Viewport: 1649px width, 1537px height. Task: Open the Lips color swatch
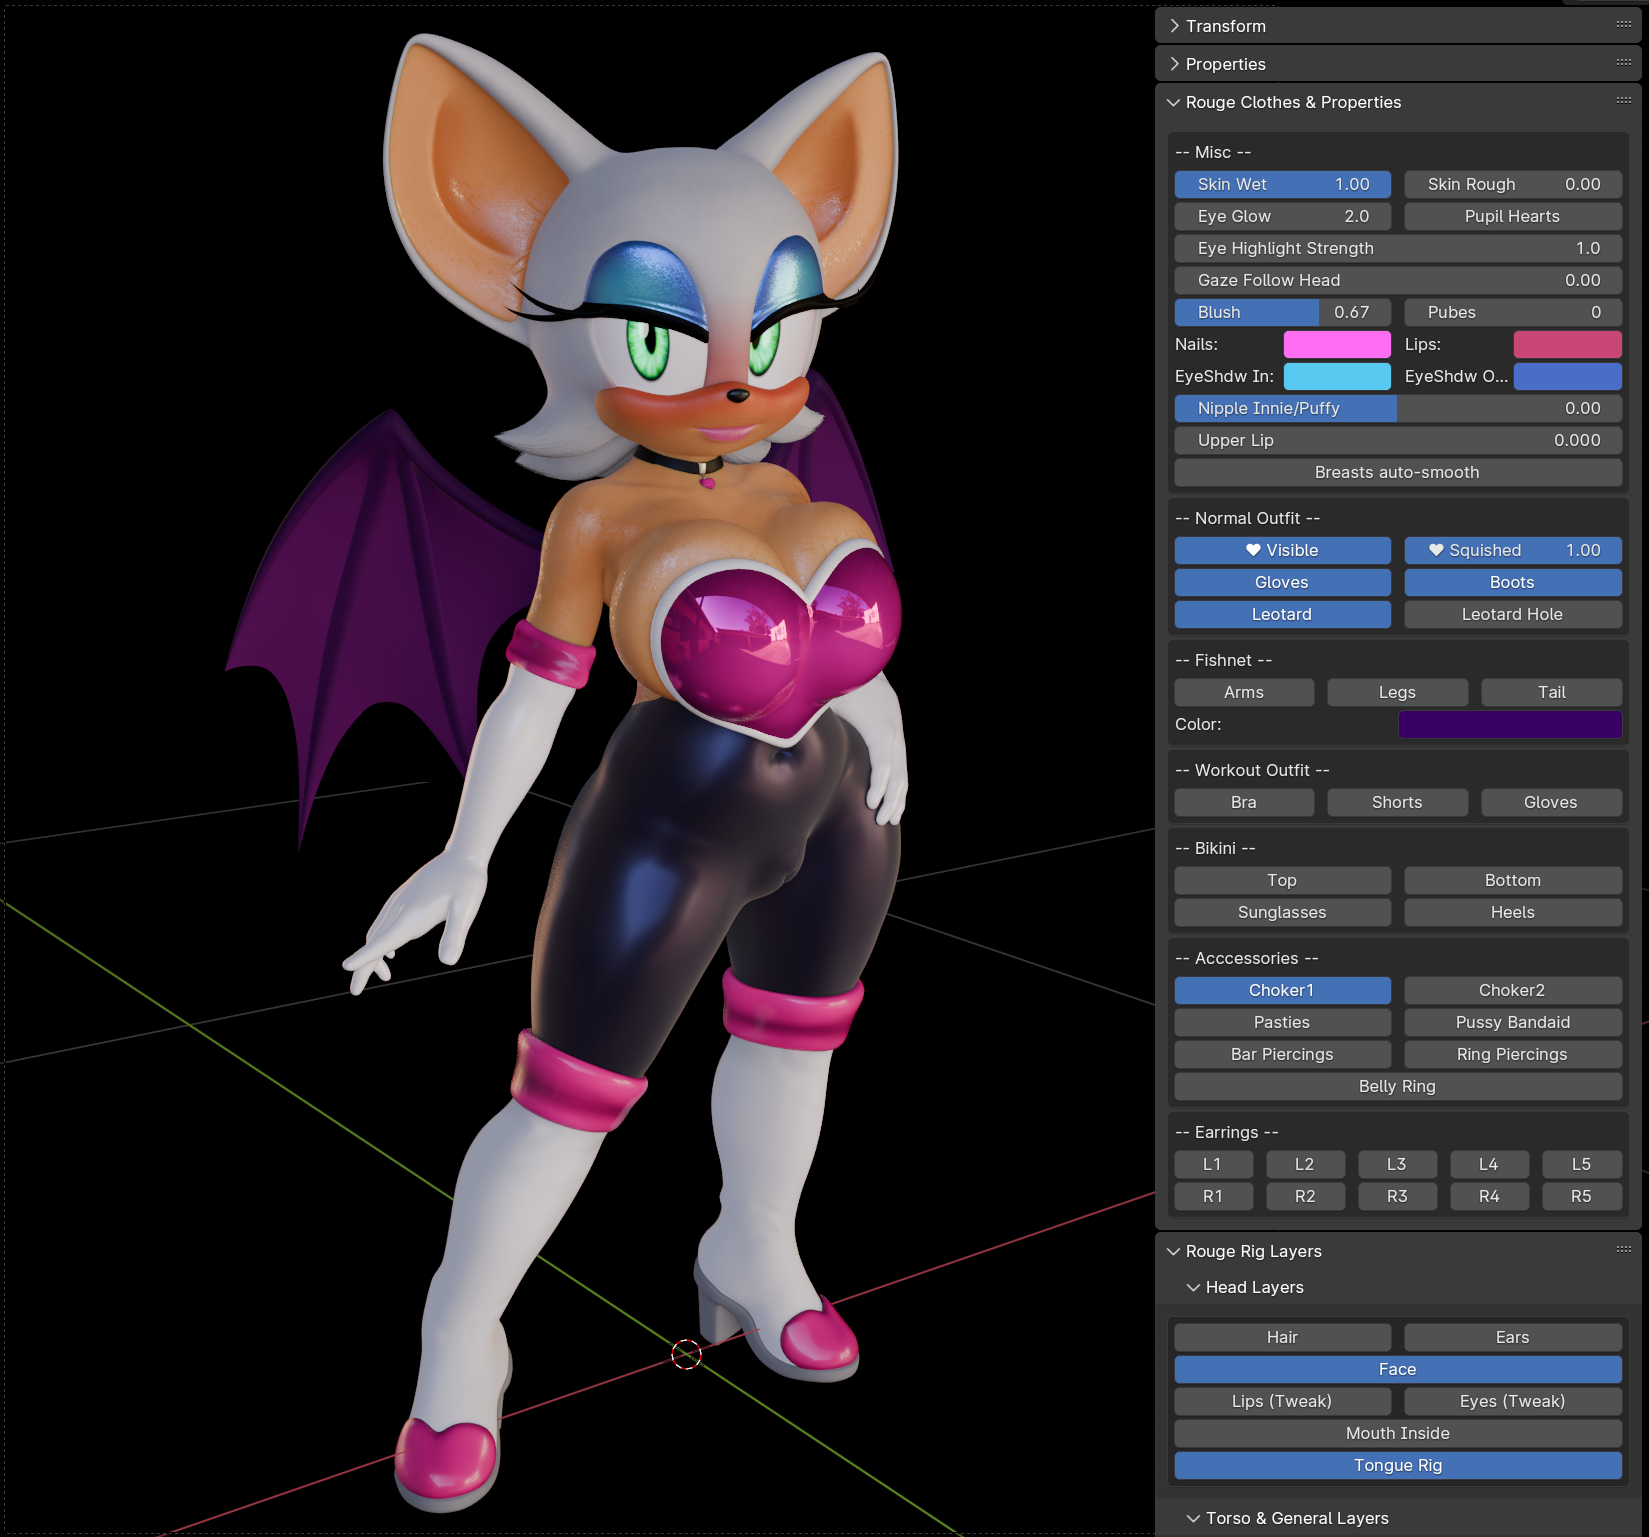1567,344
